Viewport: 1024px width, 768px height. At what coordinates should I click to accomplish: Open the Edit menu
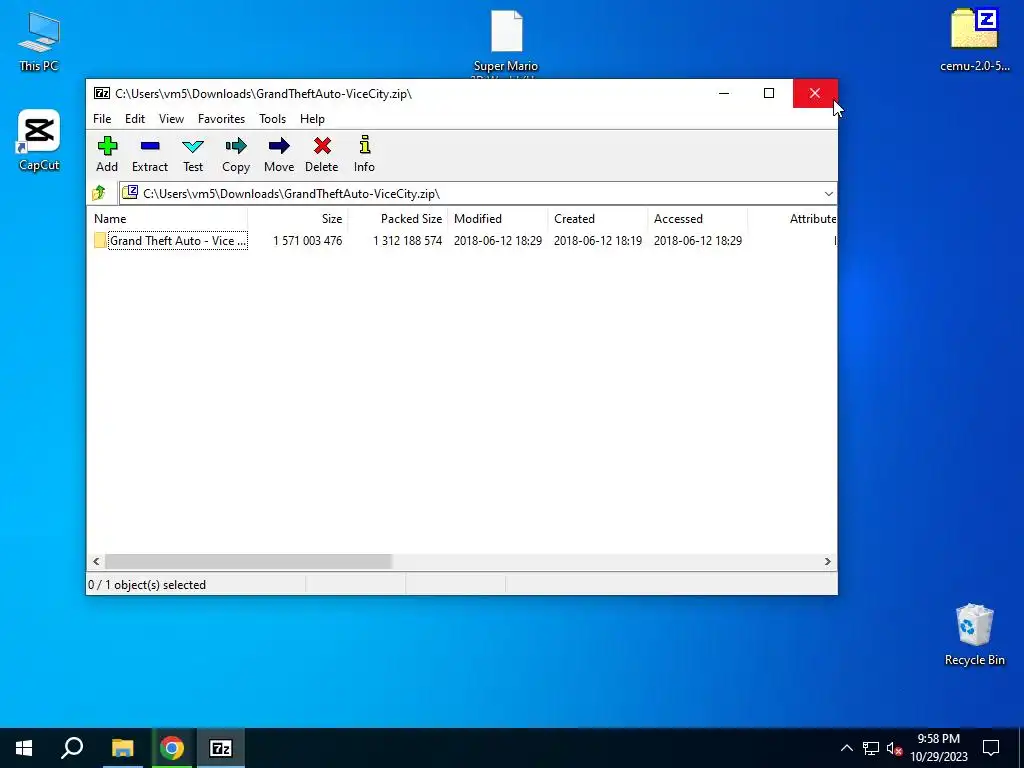tap(135, 119)
